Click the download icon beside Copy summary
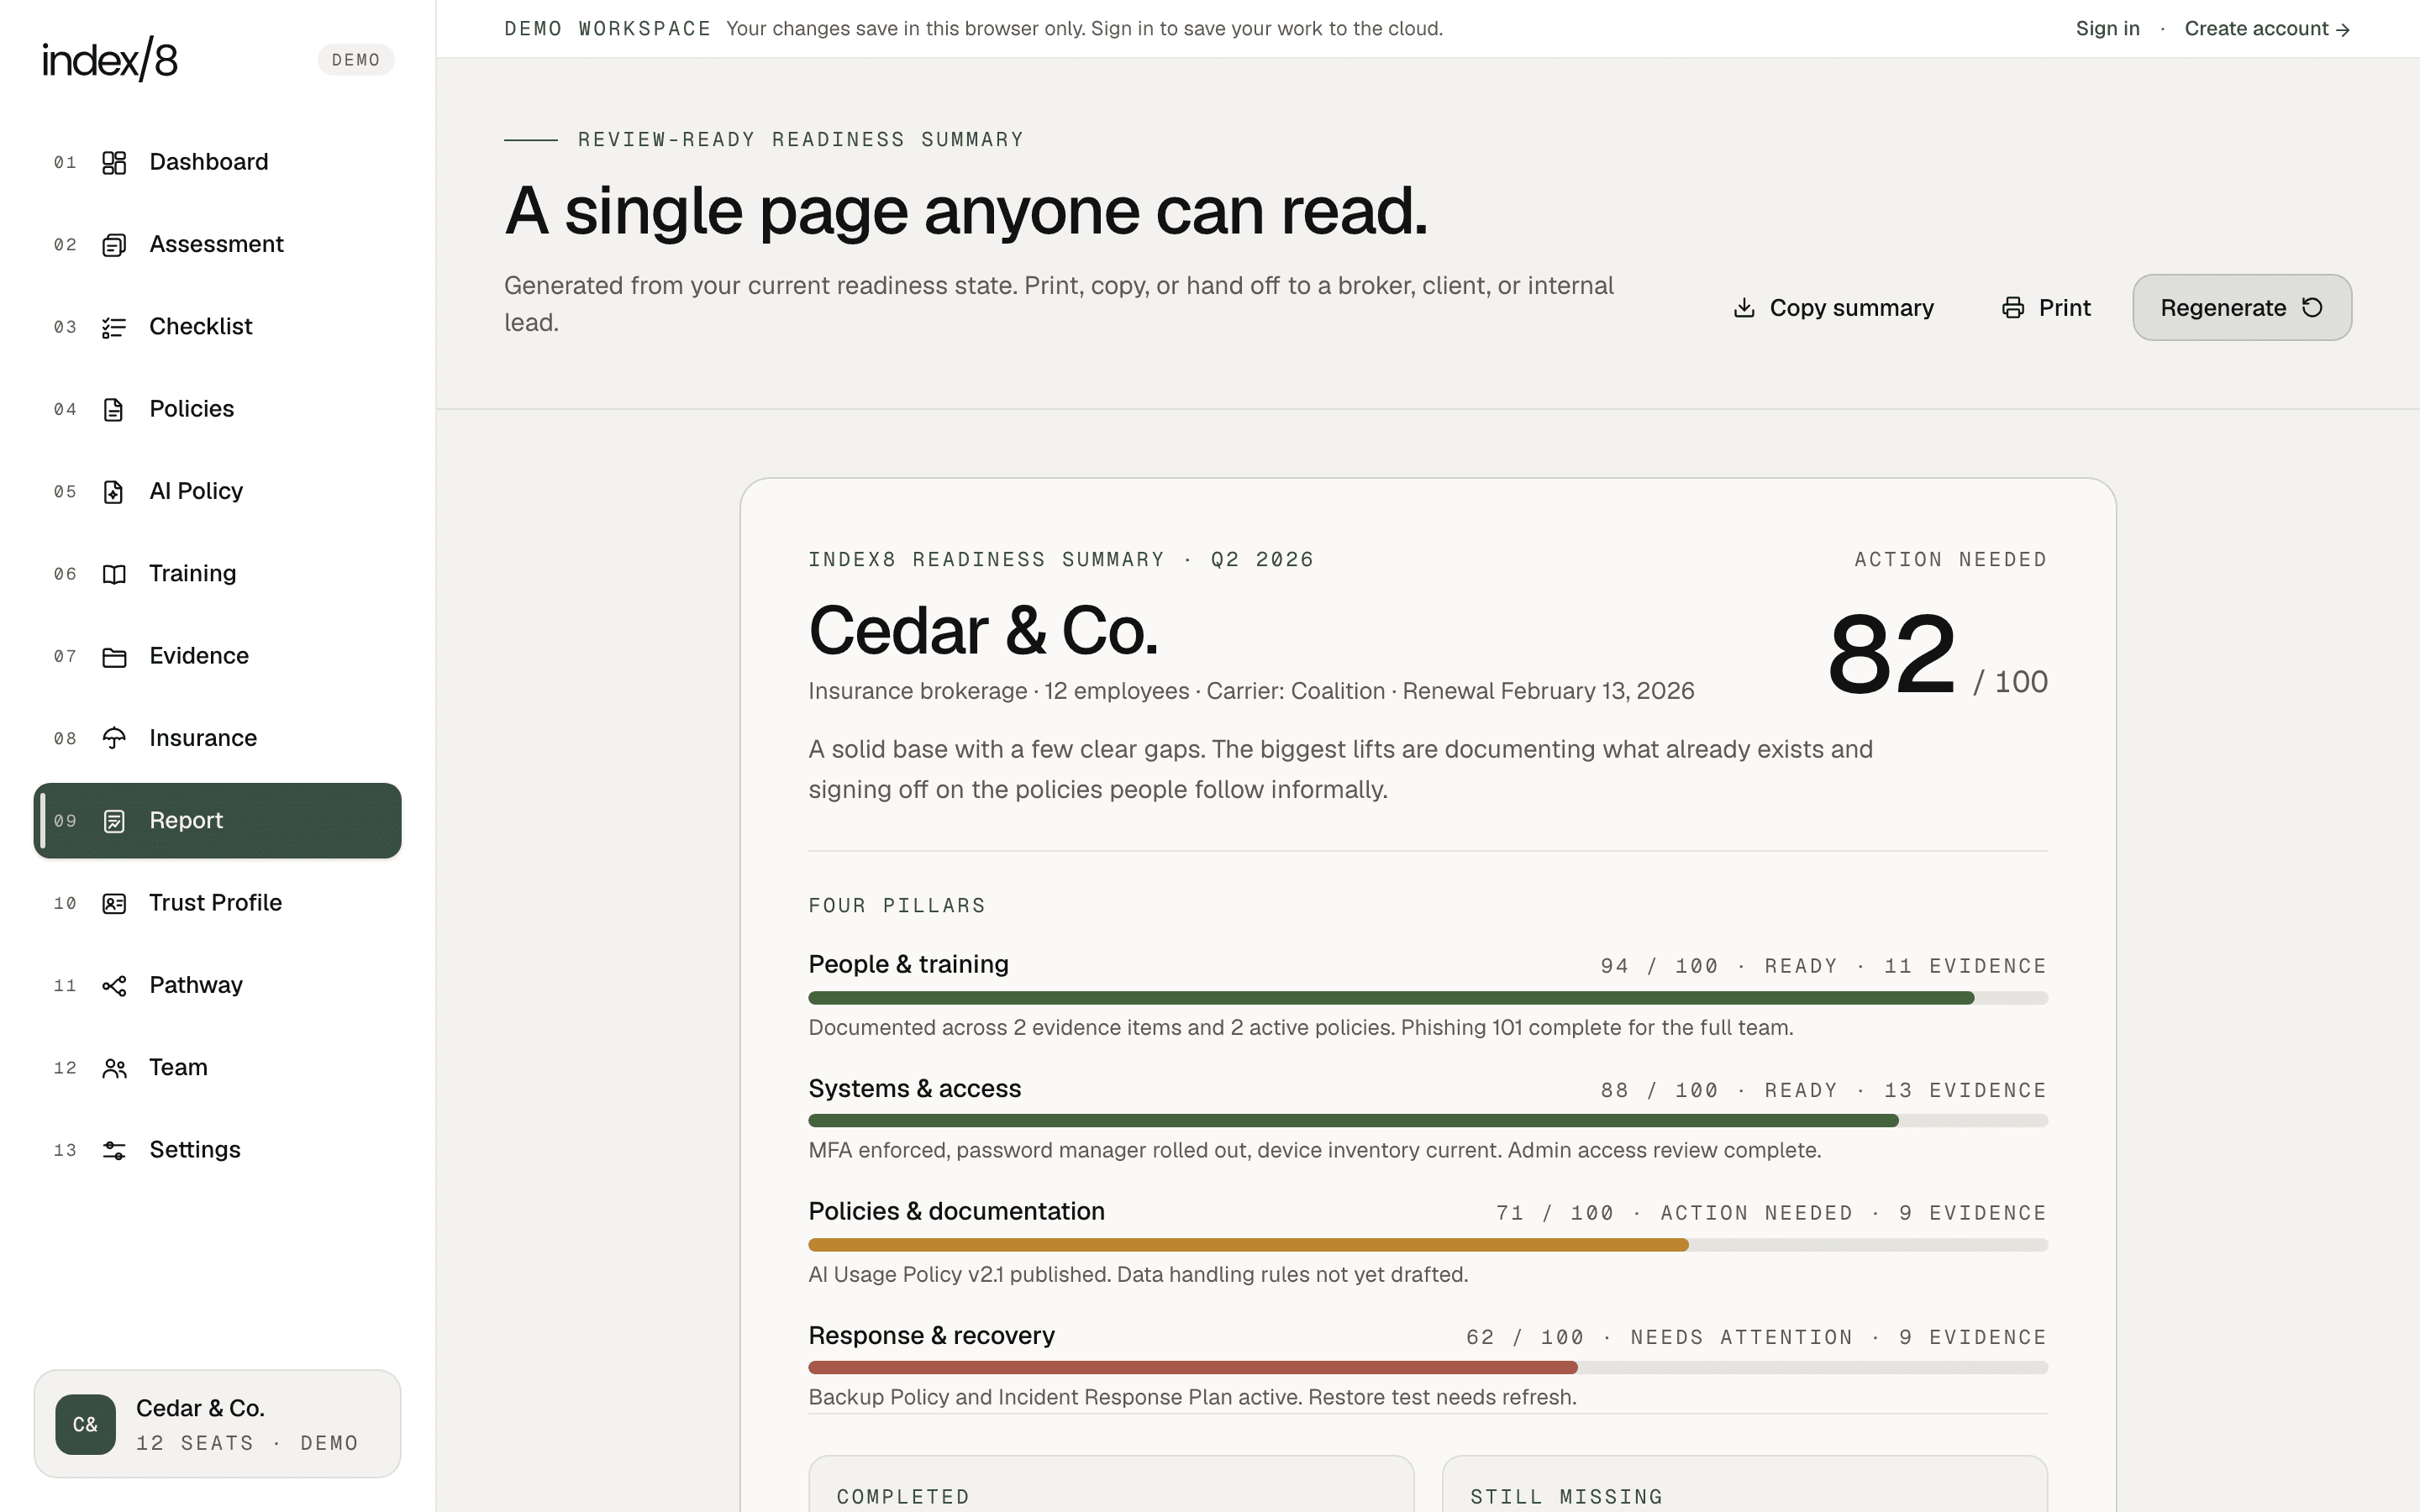 pos(1744,308)
